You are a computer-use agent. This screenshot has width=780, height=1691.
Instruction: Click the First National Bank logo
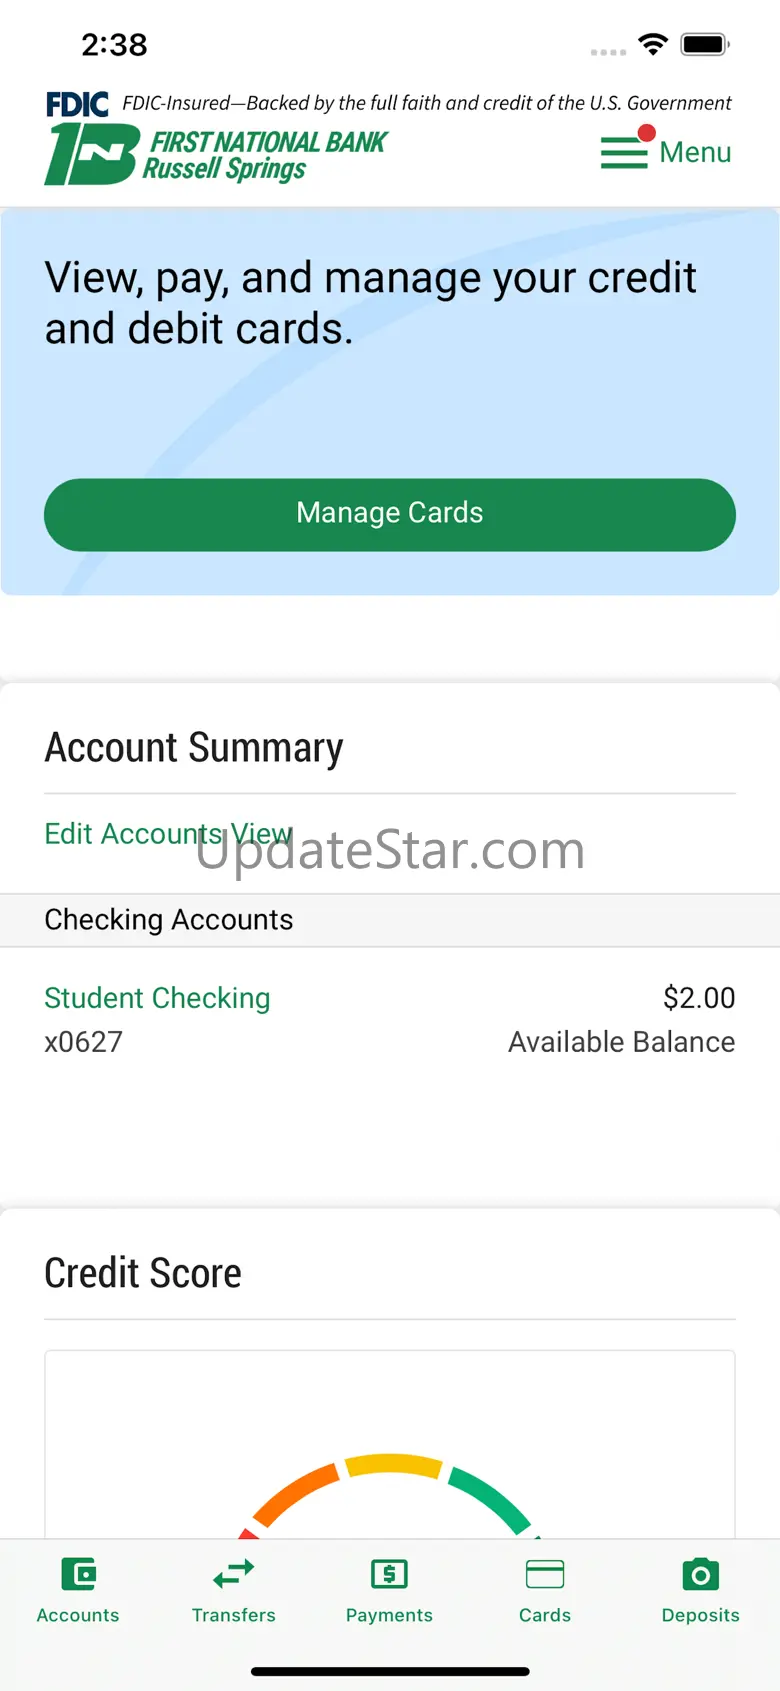(216, 155)
